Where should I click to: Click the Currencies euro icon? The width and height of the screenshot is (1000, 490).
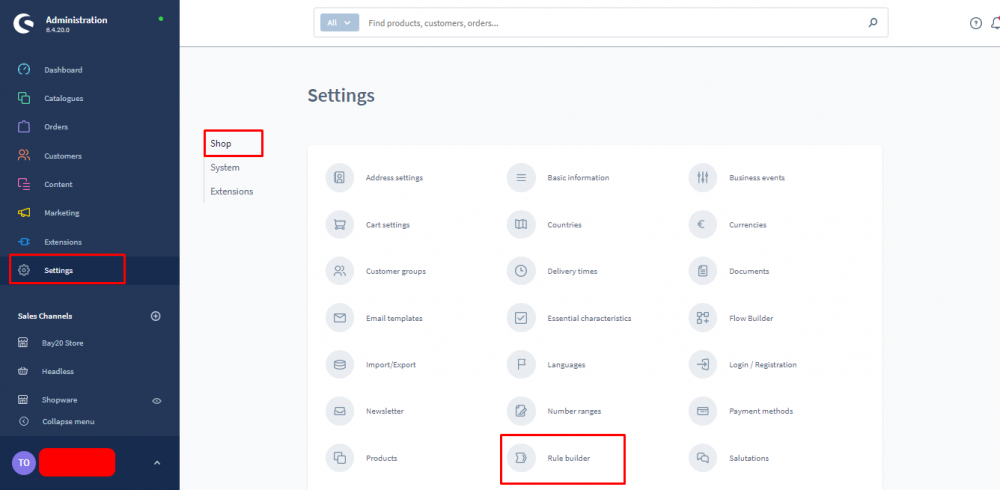tap(702, 225)
